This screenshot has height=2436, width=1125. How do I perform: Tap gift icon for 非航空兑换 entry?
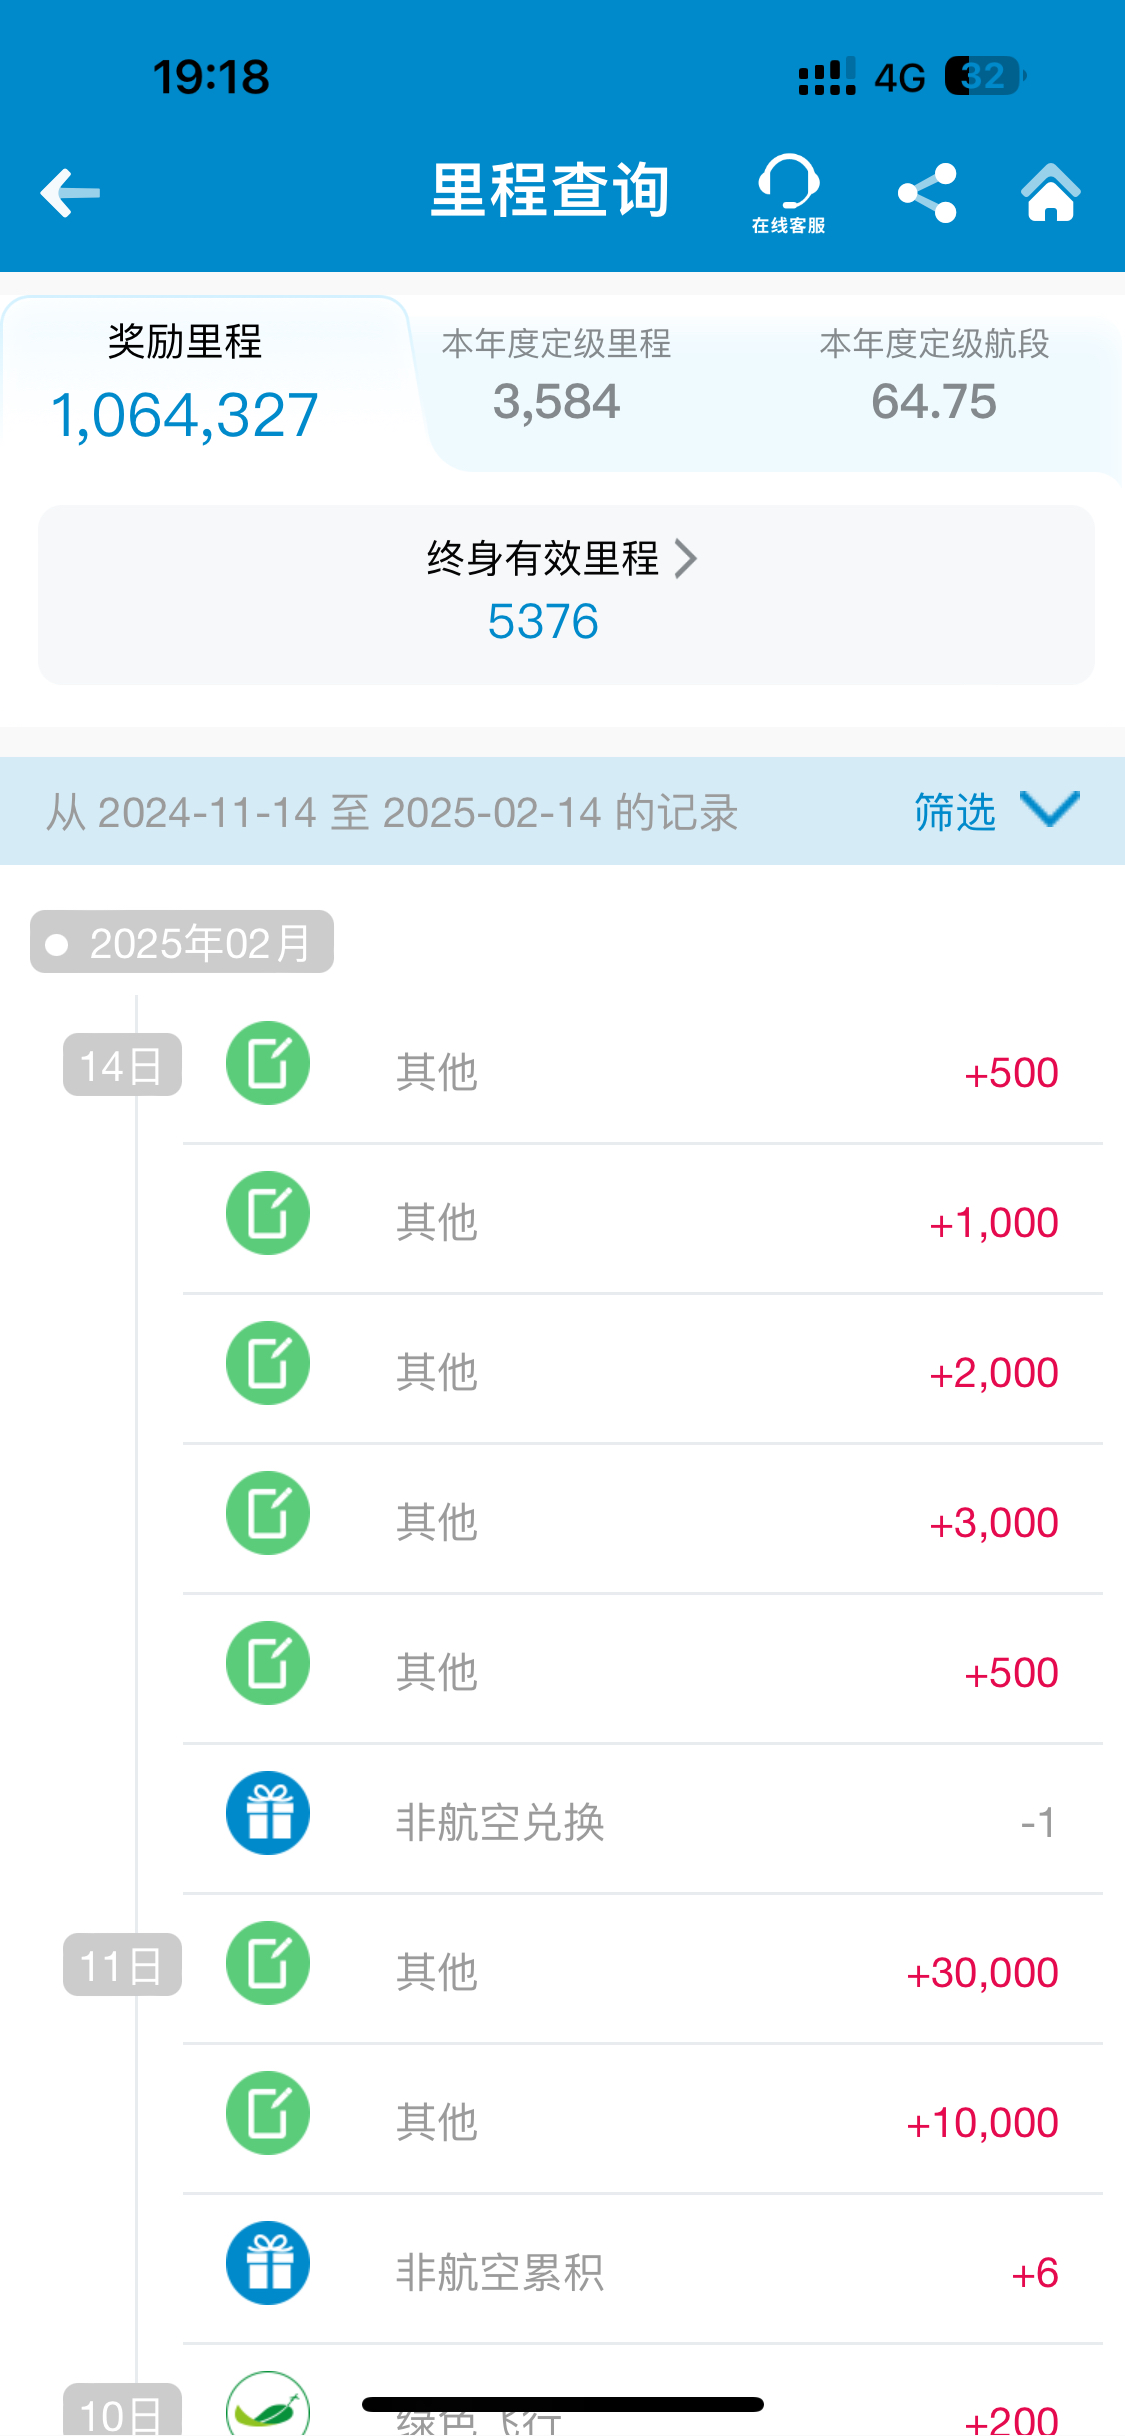(x=268, y=1813)
